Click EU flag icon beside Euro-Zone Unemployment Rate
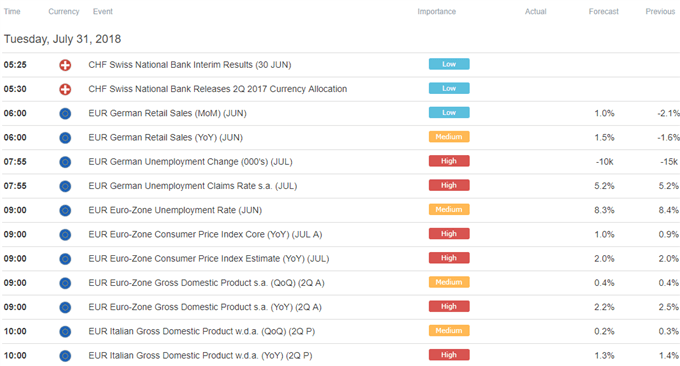680x366 pixels. (x=65, y=211)
